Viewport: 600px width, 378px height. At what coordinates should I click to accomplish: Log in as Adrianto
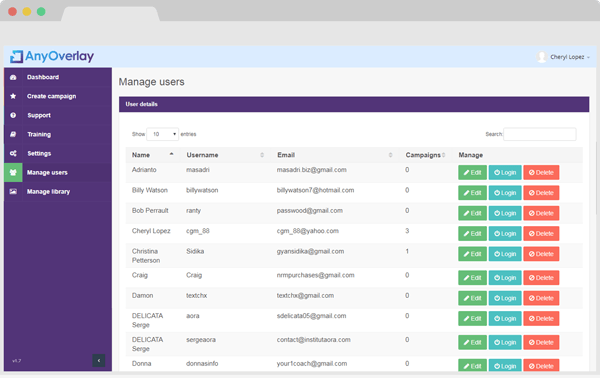[505, 173]
